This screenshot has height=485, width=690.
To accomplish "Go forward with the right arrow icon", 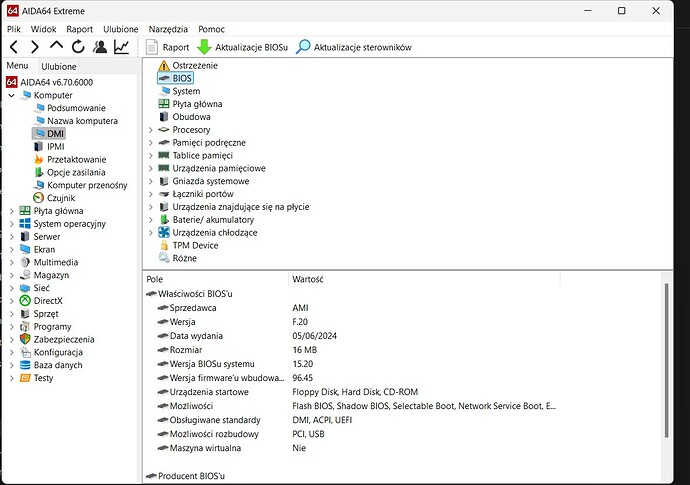I will click(35, 47).
